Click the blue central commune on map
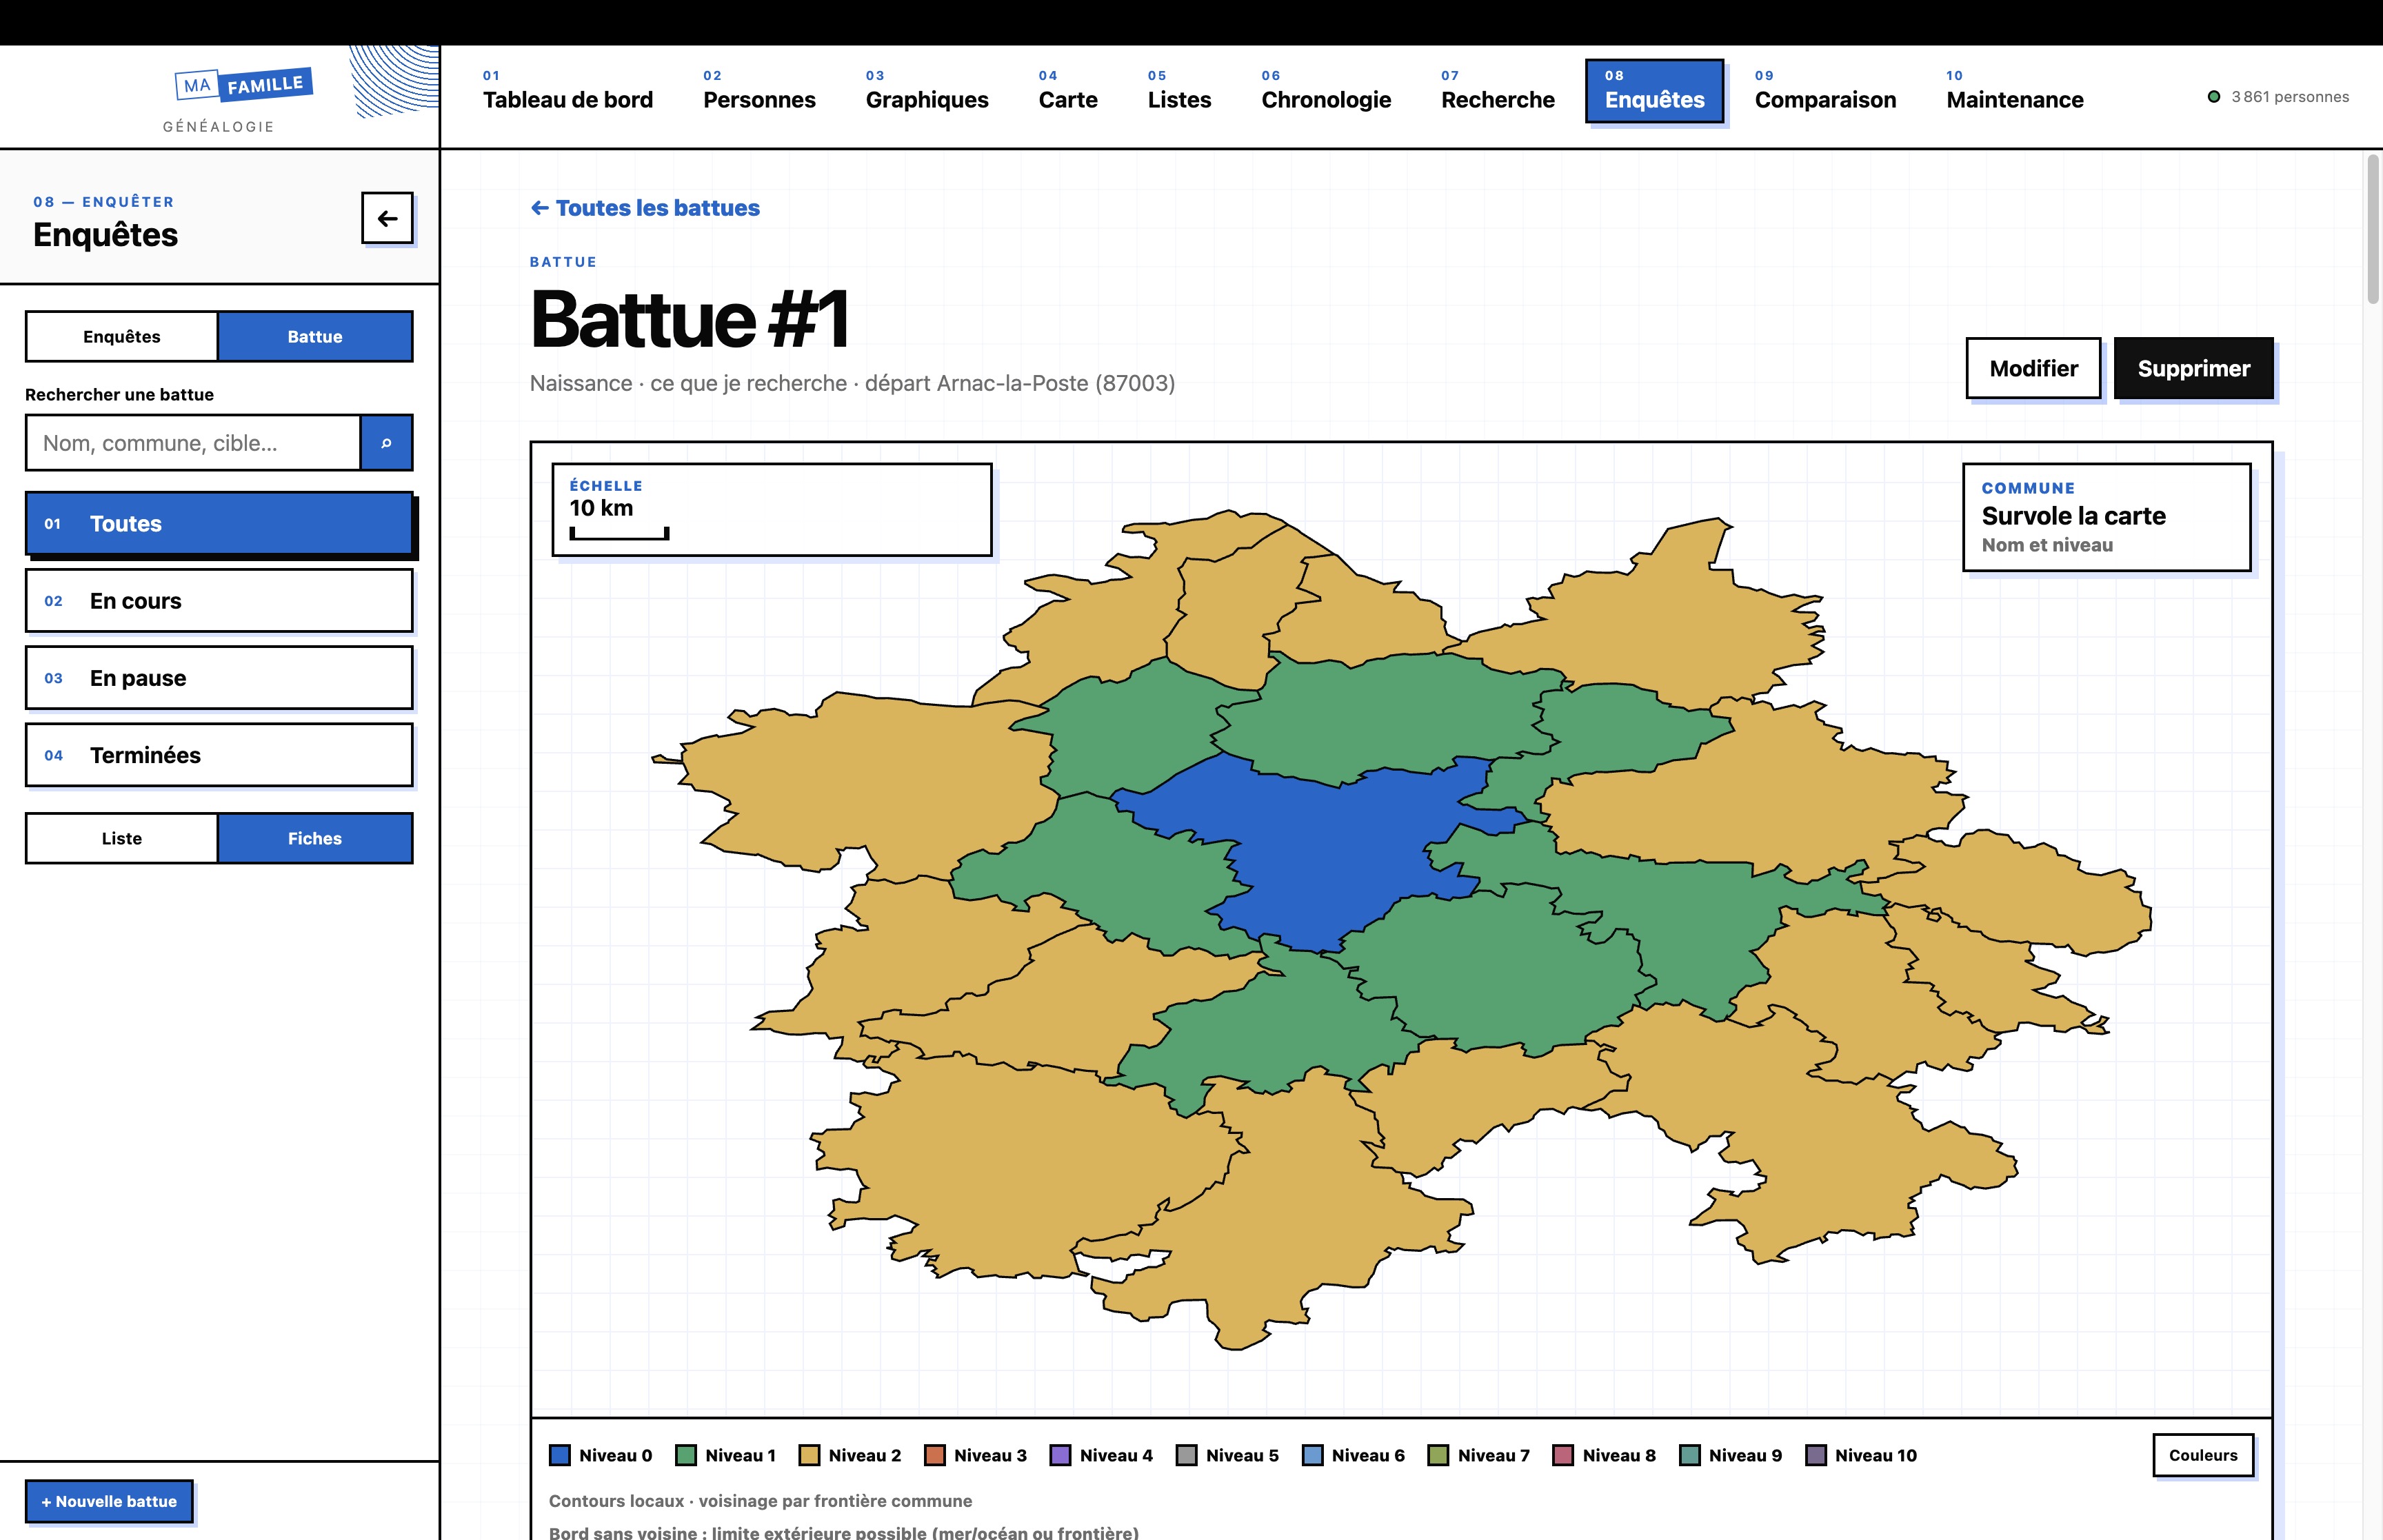2383x1540 pixels. (x=1330, y=850)
